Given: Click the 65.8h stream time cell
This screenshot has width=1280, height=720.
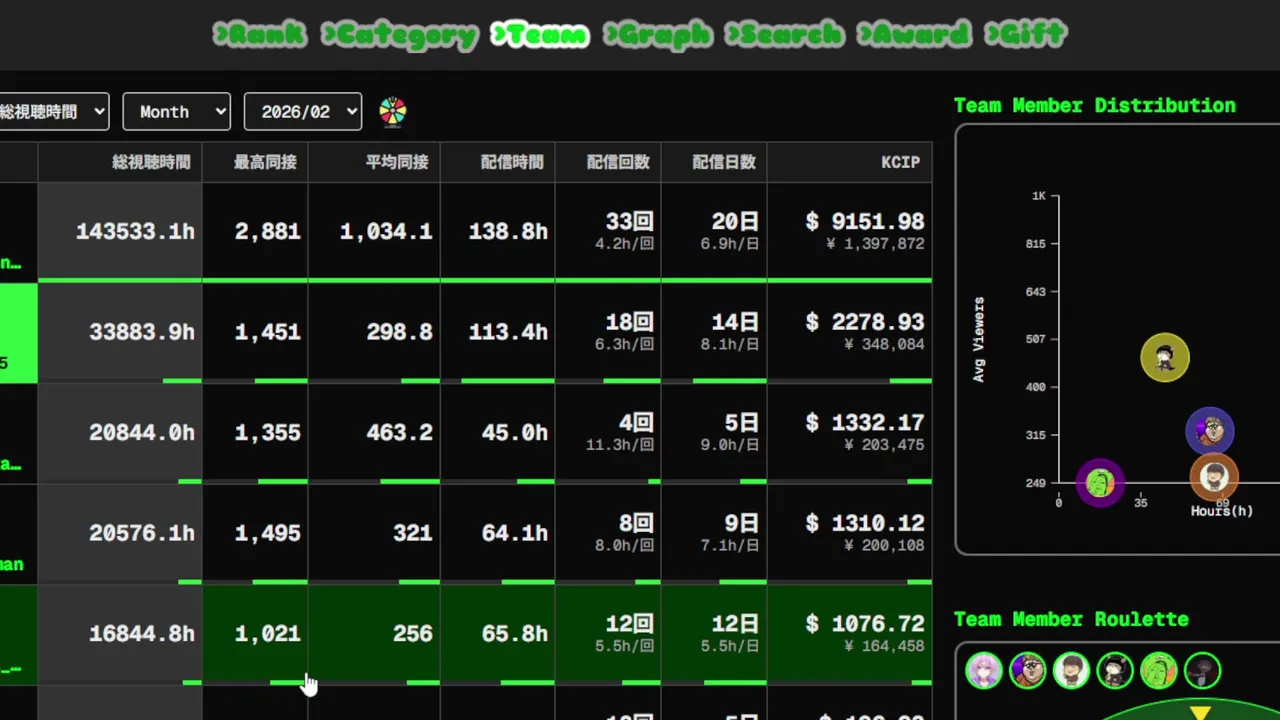Looking at the screenshot, I should pyautogui.click(x=498, y=634).
